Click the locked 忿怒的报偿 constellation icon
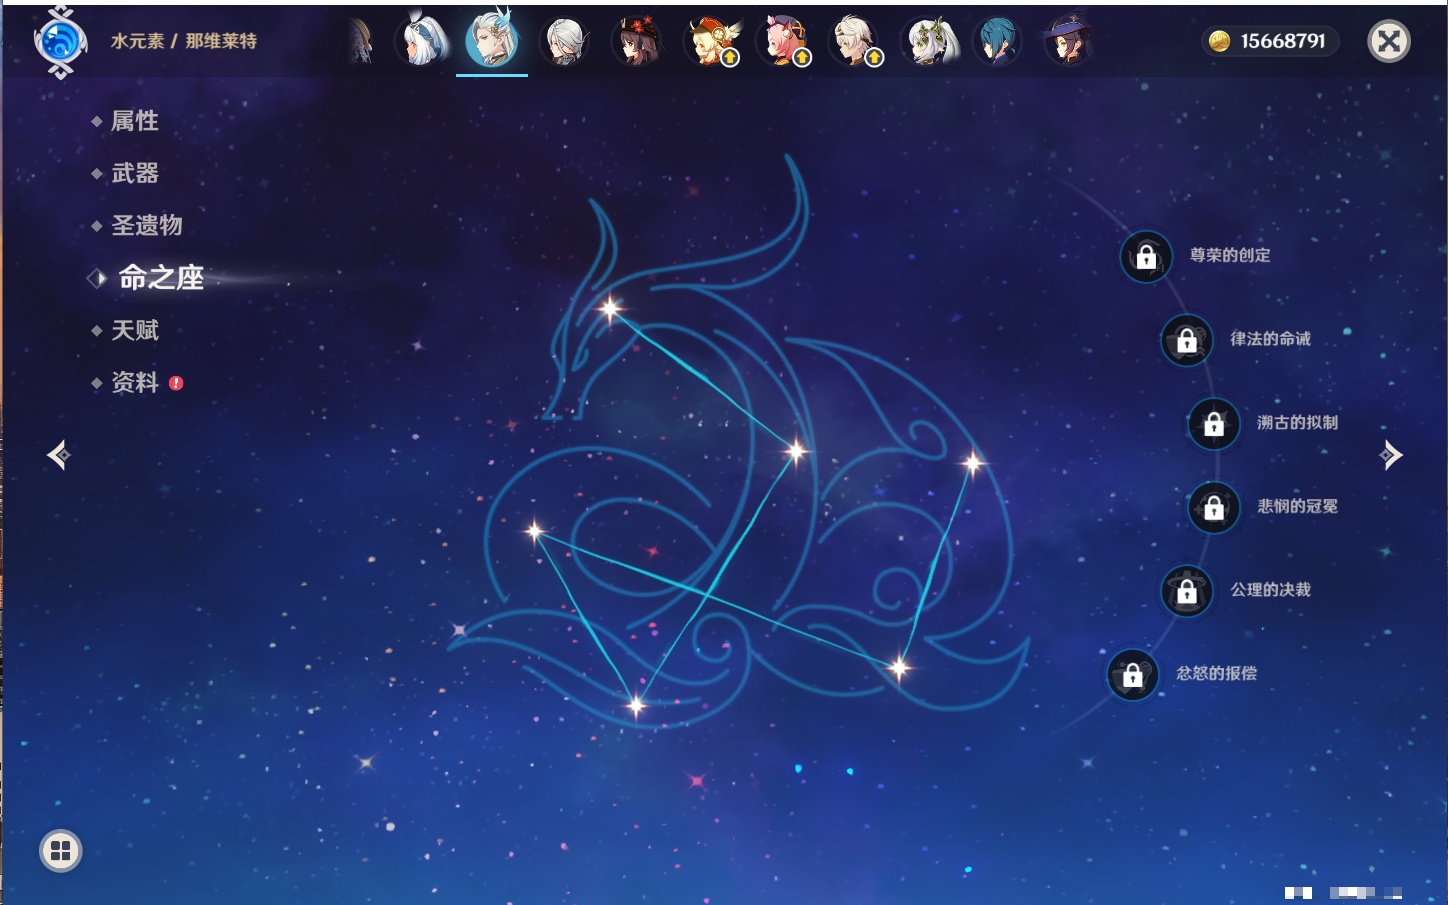Viewport: 1448px width, 905px height. pyautogui.click(x=1133, y=675)
